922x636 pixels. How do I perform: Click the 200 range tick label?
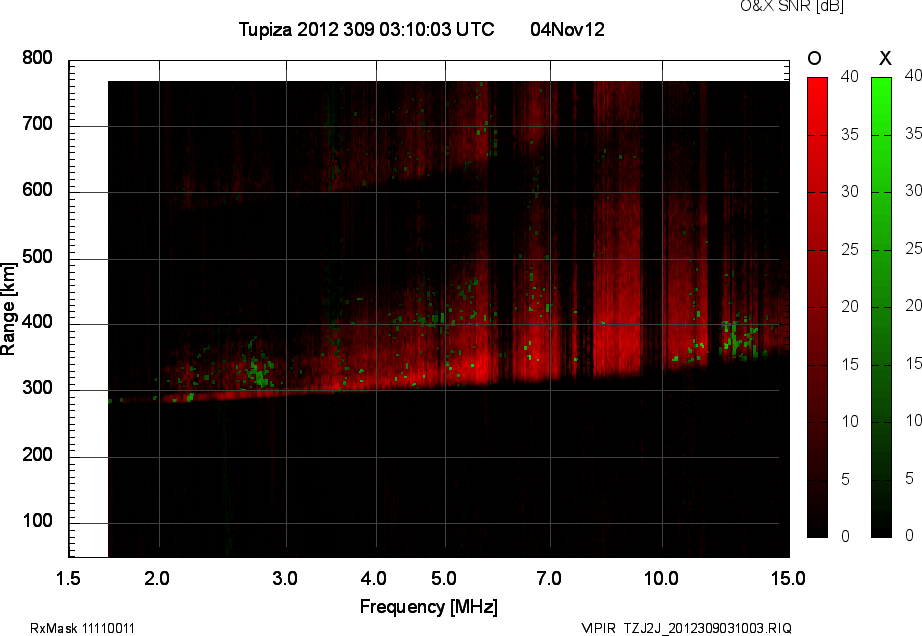coord(37,454)
